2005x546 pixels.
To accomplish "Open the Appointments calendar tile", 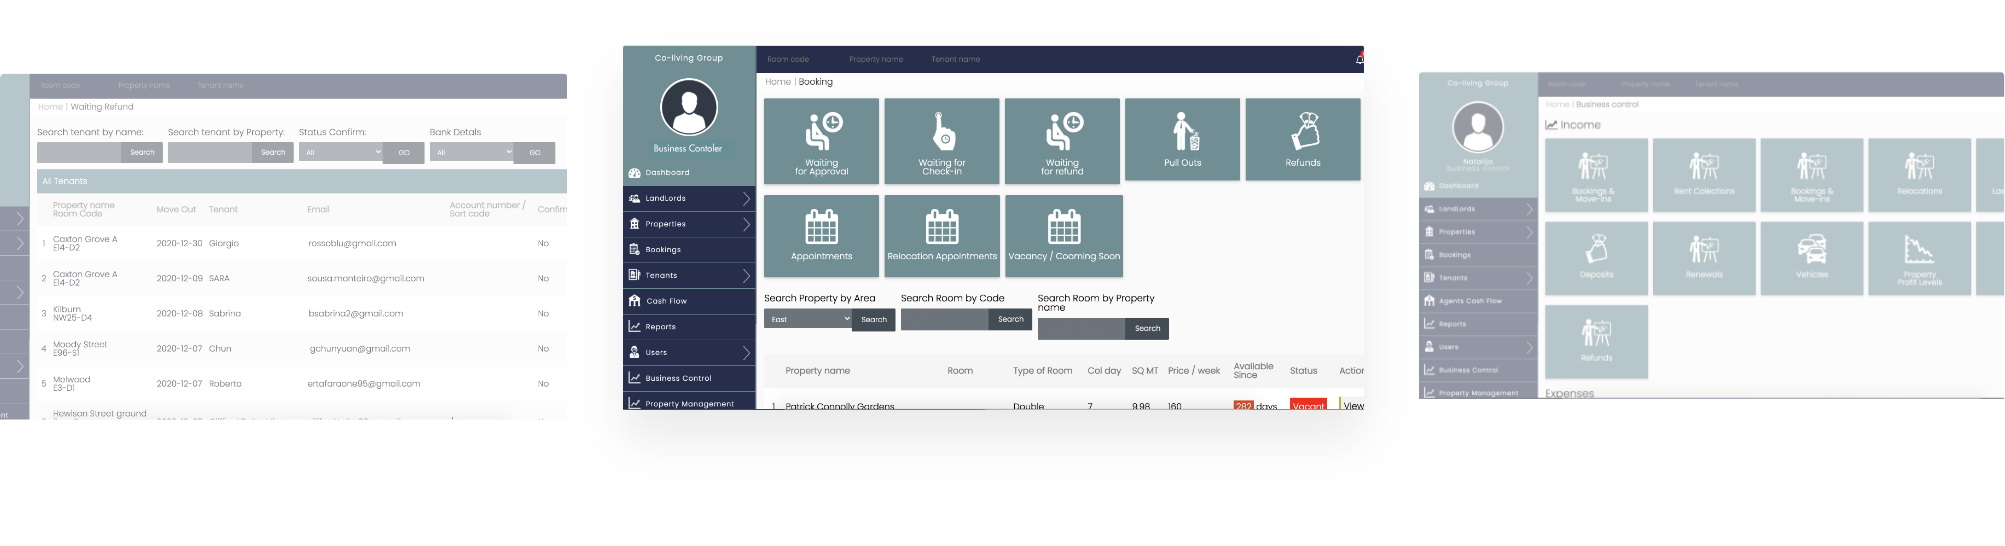I will pos(821,235).
